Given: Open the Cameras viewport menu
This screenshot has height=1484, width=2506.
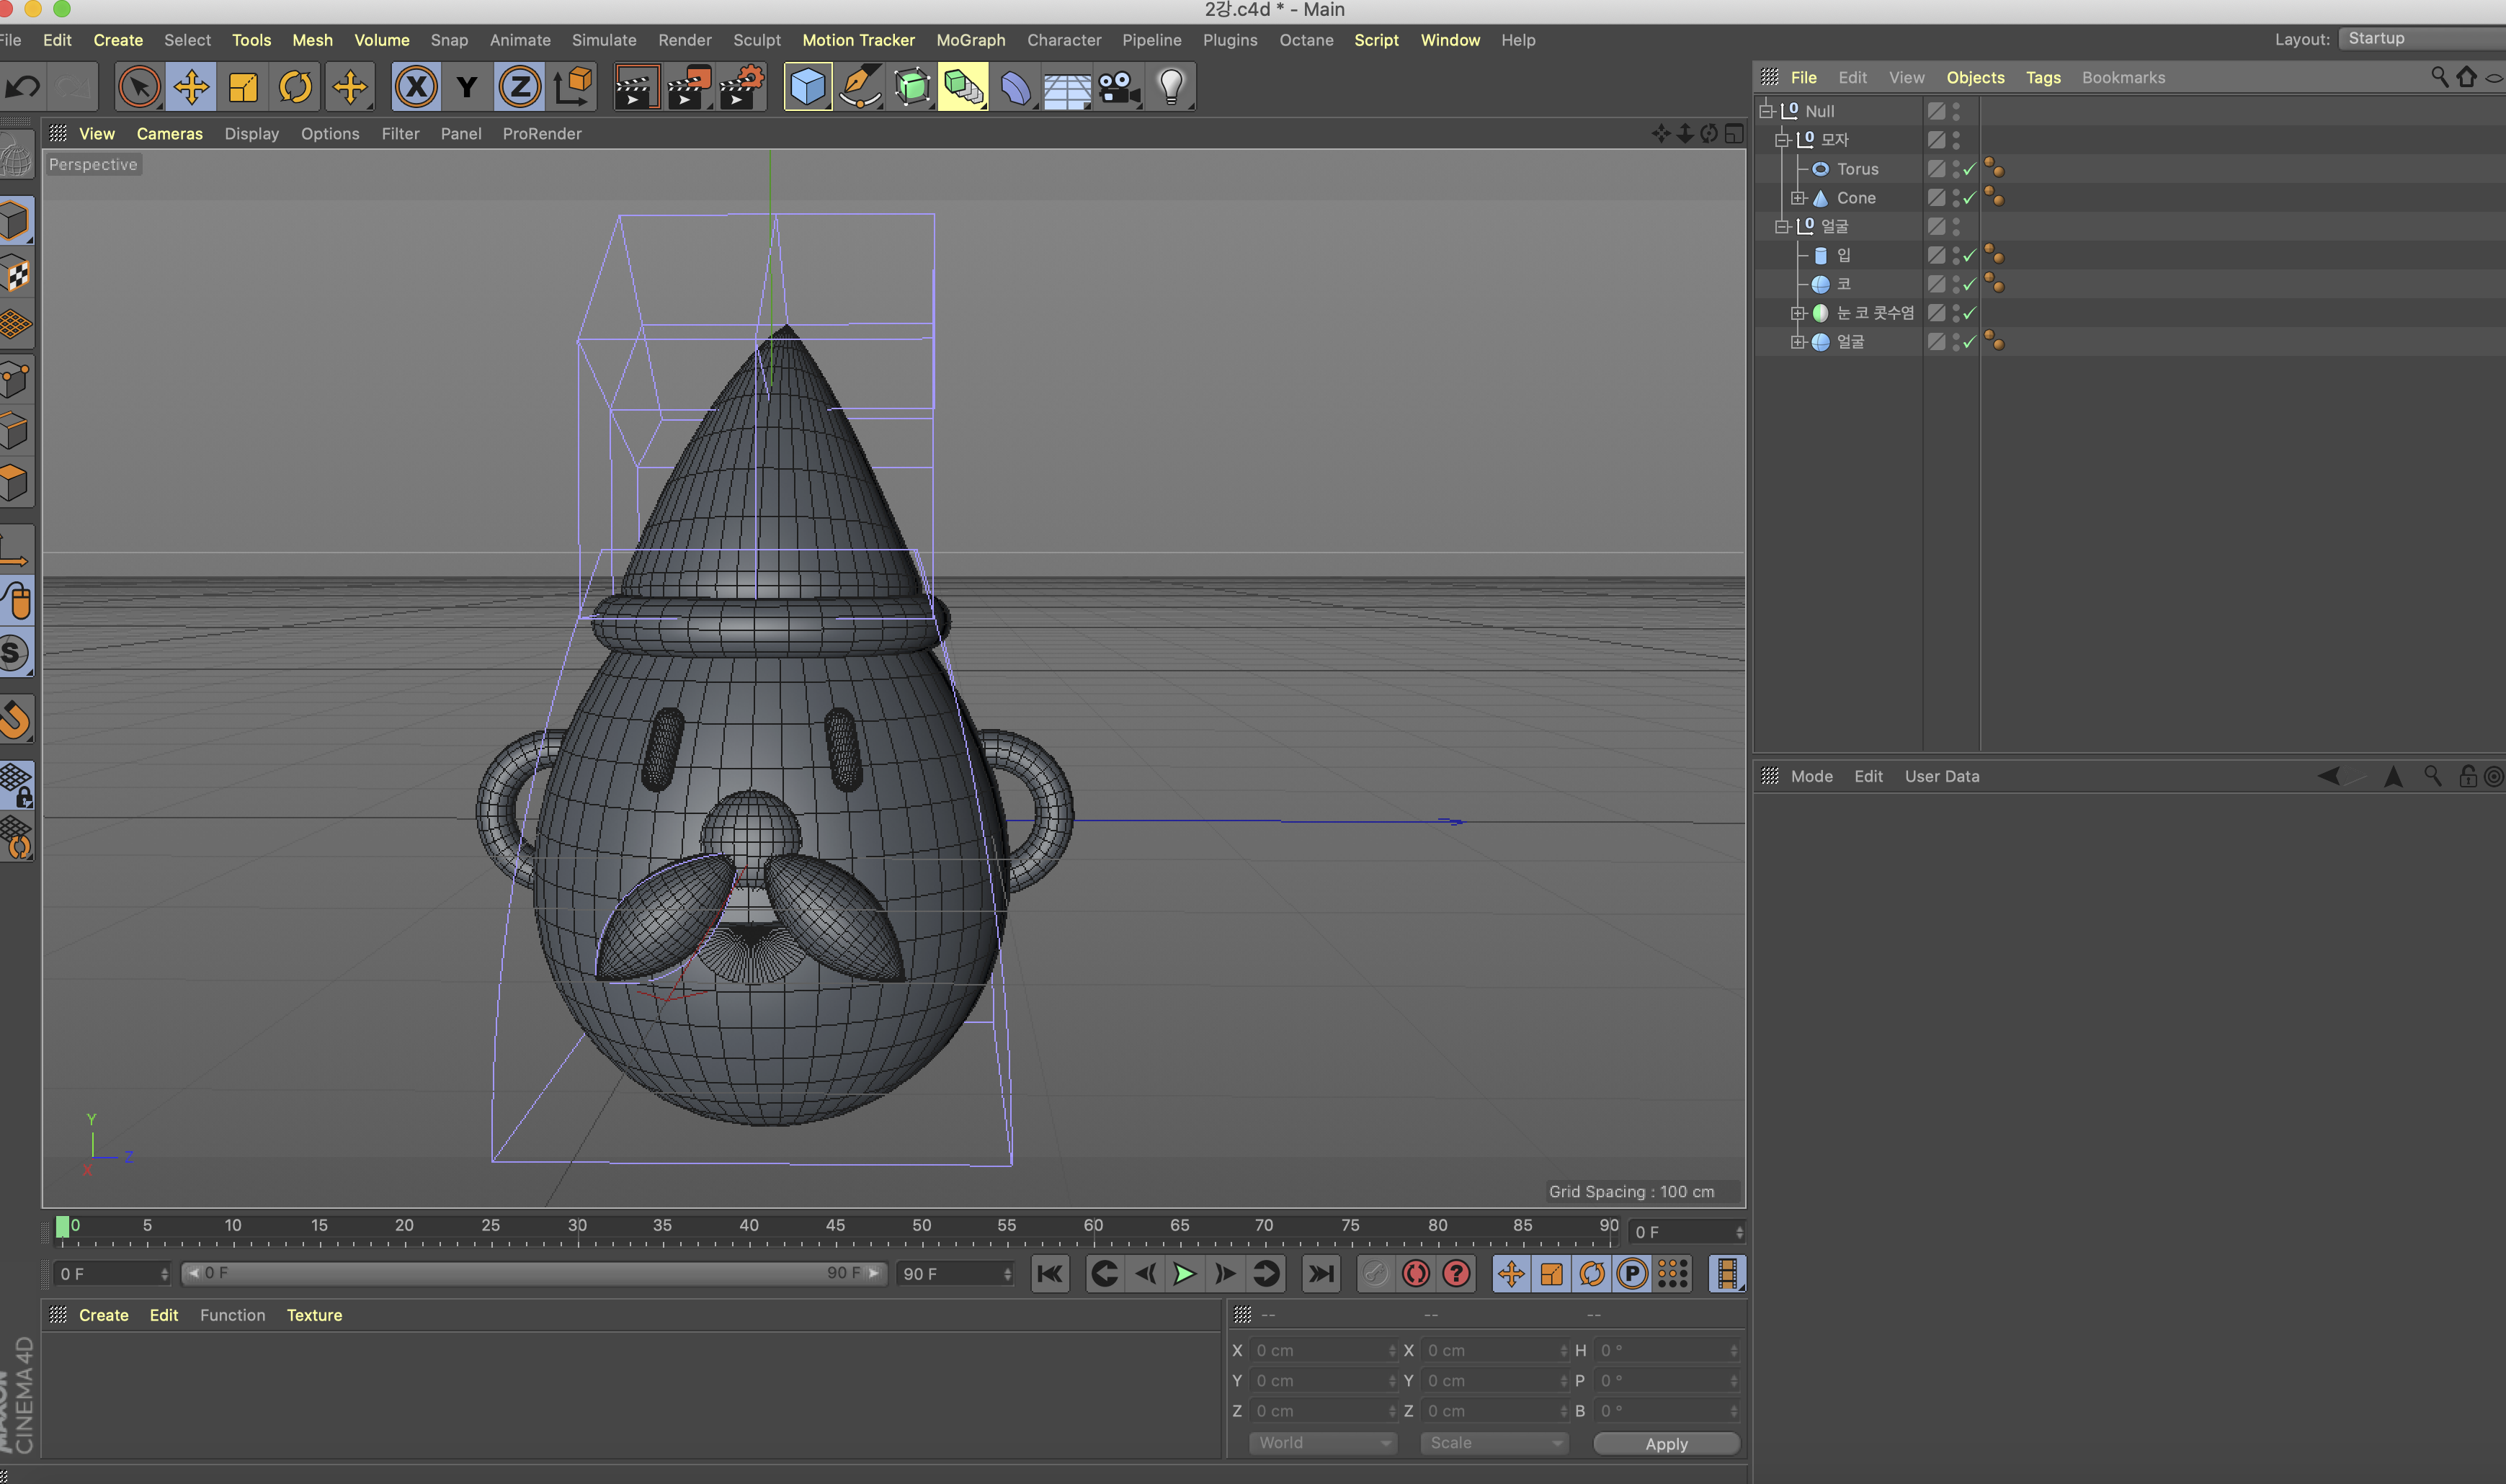Looking at the screenshot, I should pyautogui.click(x=169, y=133).
